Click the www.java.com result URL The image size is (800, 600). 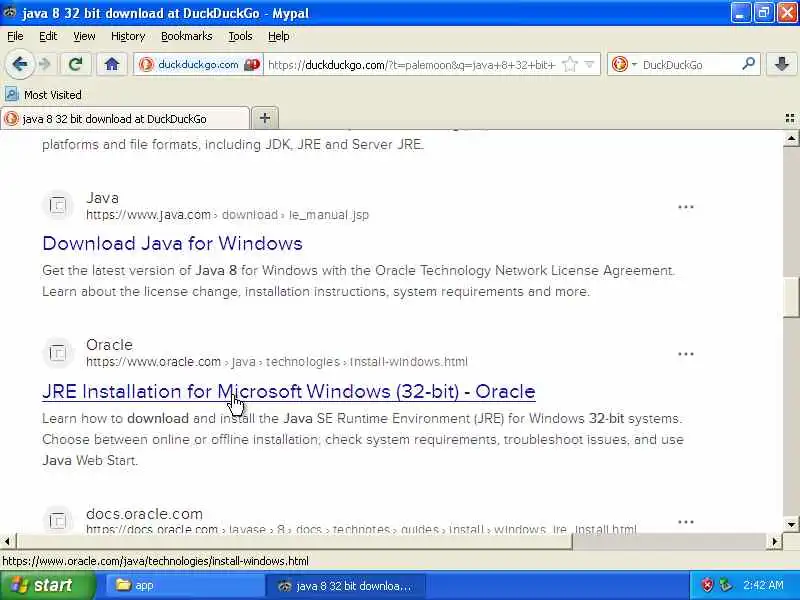click(x=228, y=215)
